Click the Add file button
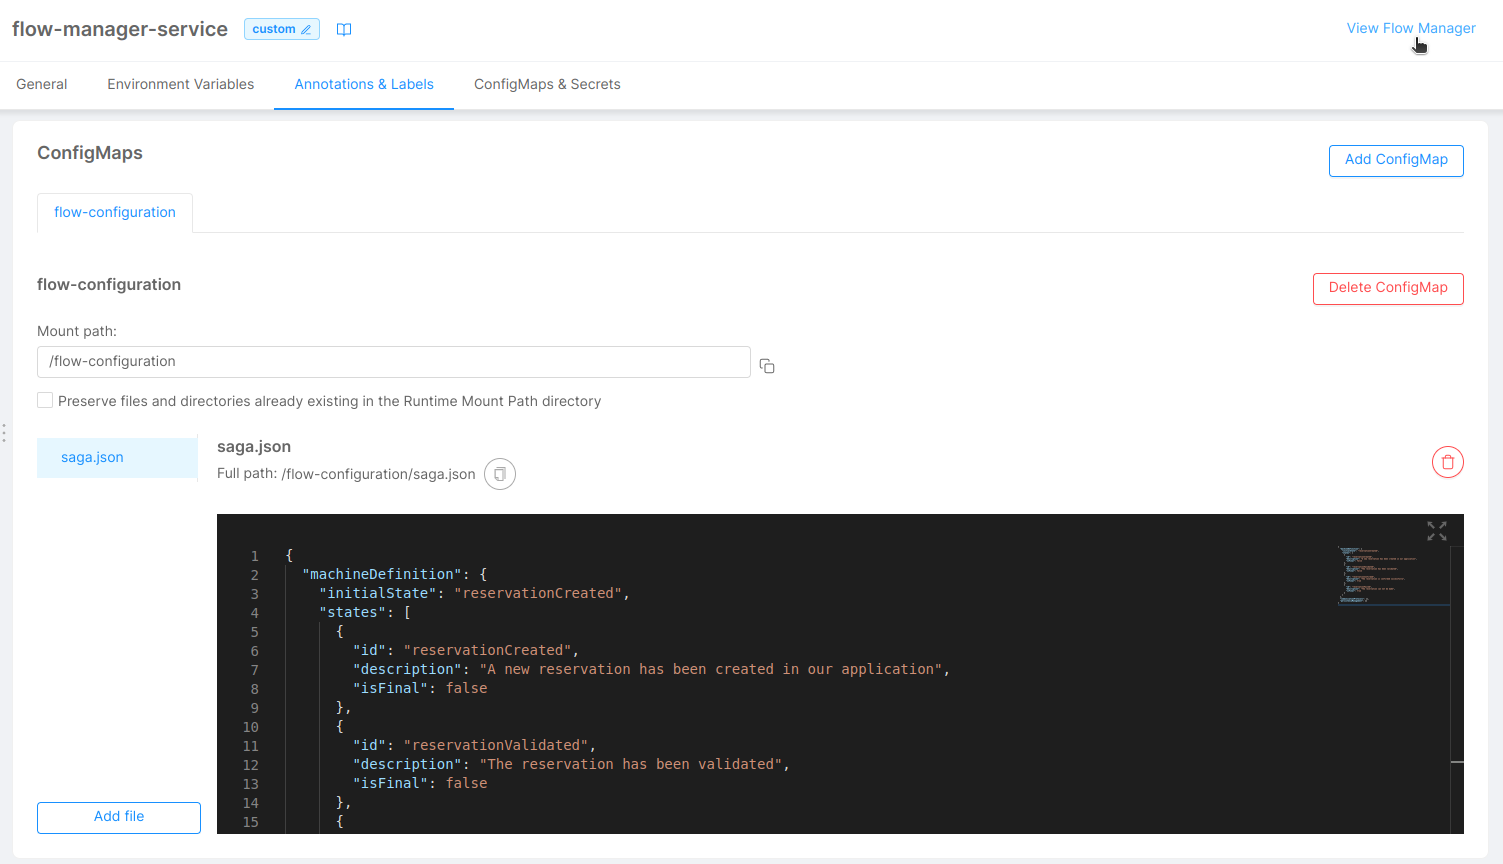Viewport: 1503px width, 864px height. click(118, 817)
